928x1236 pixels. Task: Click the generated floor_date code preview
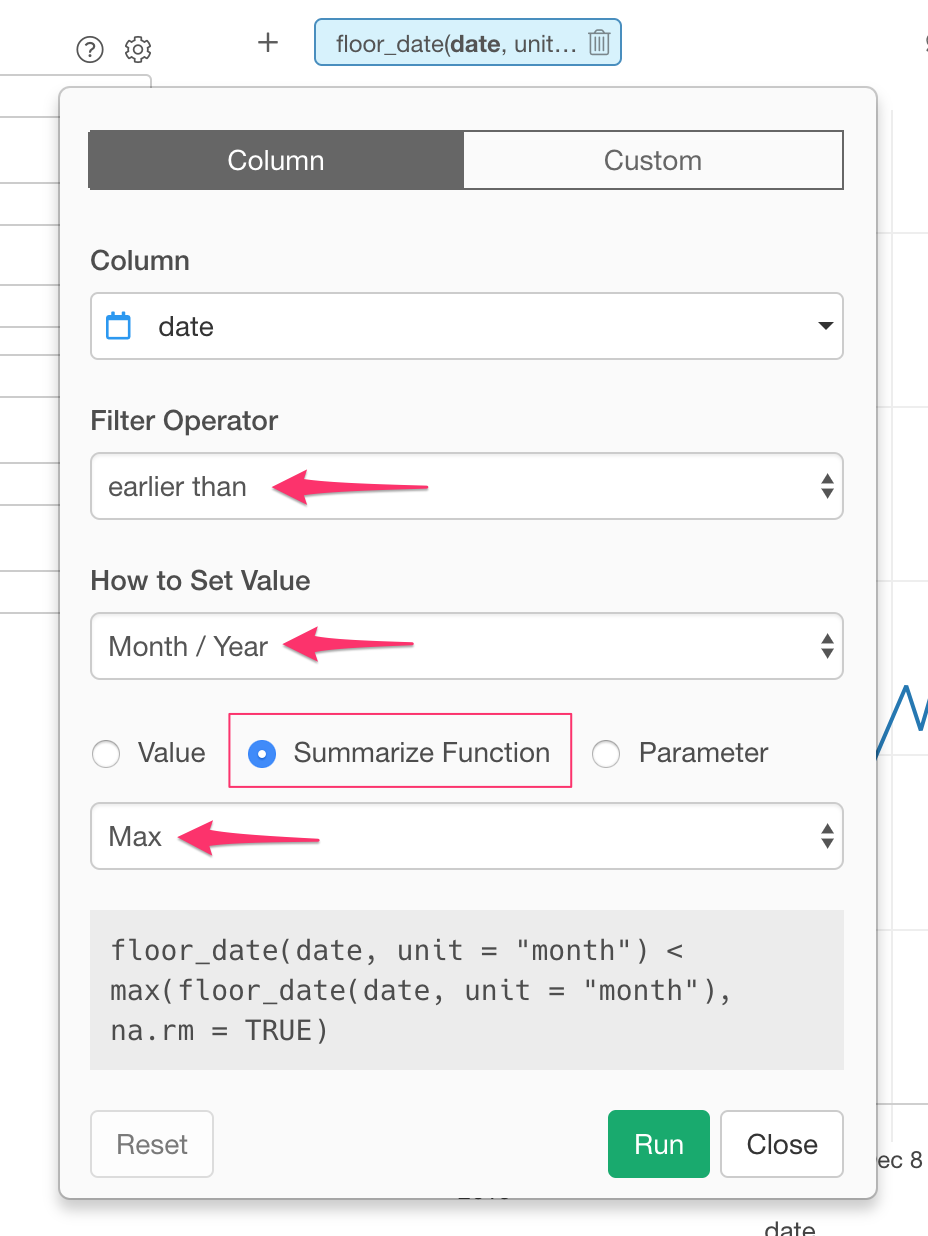pyautogui.click(x=466, y=990)
